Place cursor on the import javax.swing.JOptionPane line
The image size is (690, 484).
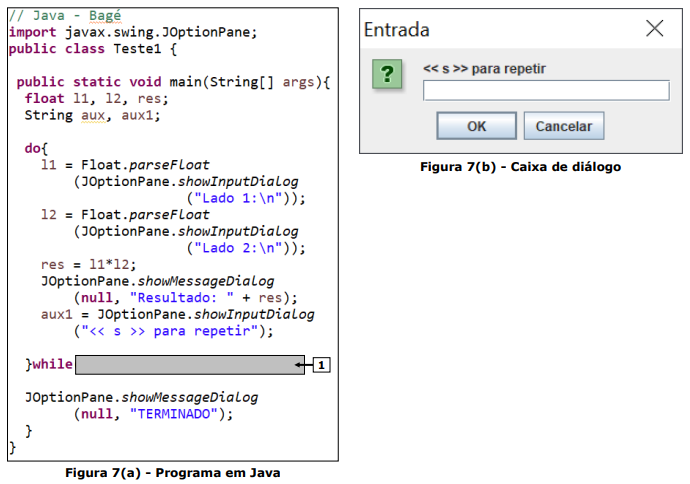132,32
